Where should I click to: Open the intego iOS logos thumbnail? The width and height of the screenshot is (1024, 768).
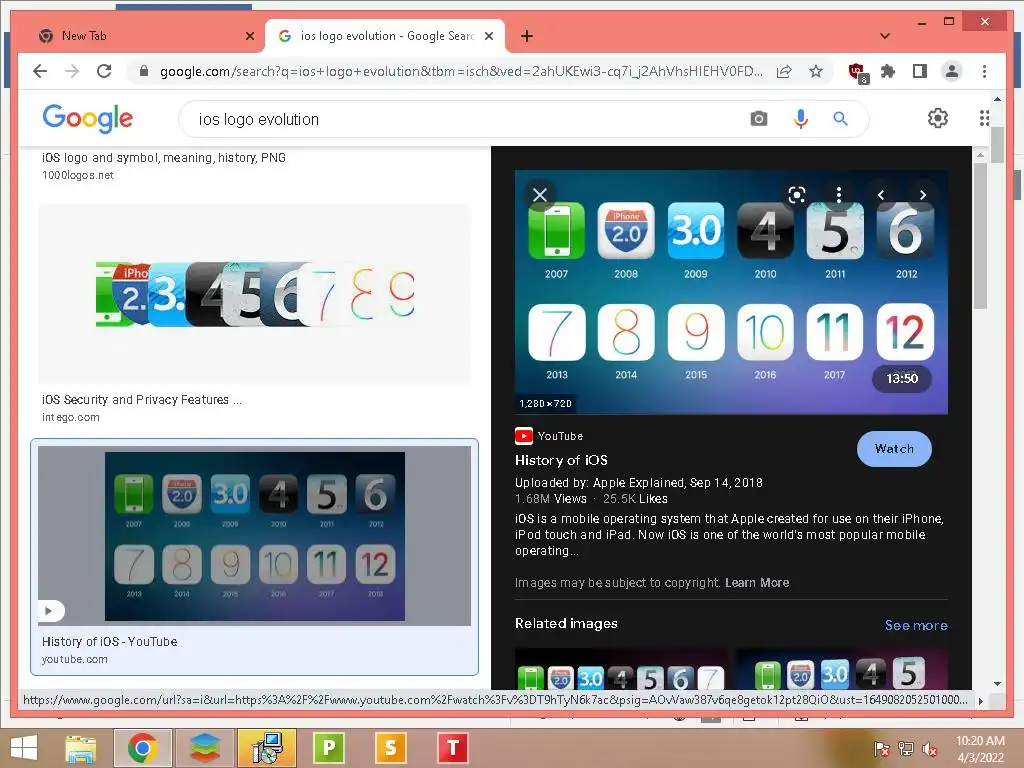(x=255, y=294)
